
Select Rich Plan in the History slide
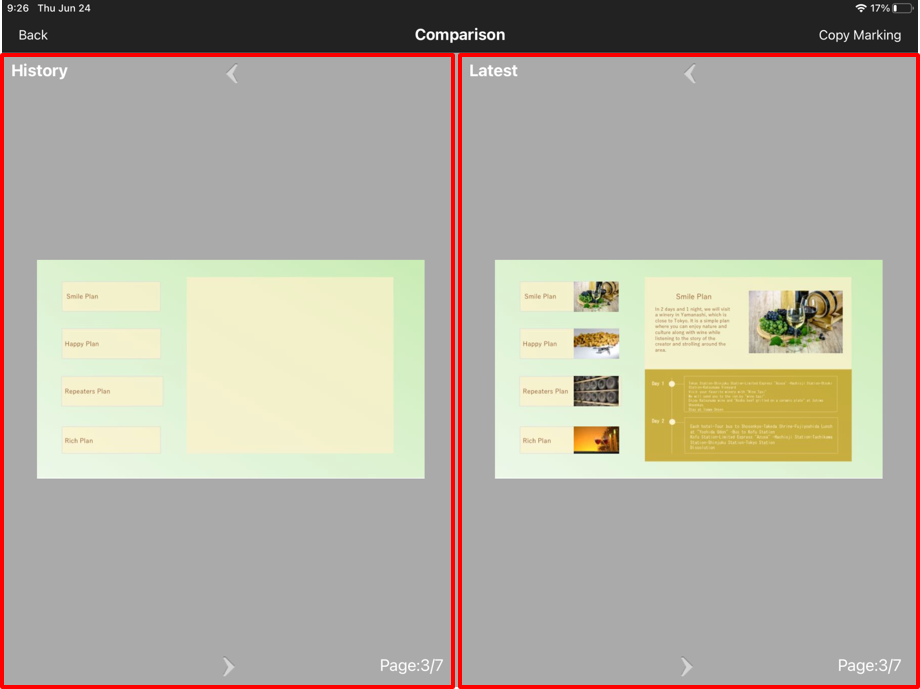(111, 440)
